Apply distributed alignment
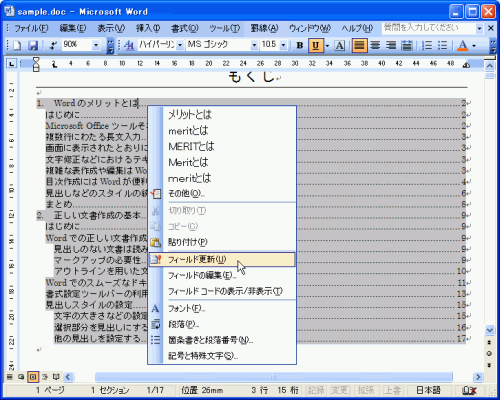 407,45
